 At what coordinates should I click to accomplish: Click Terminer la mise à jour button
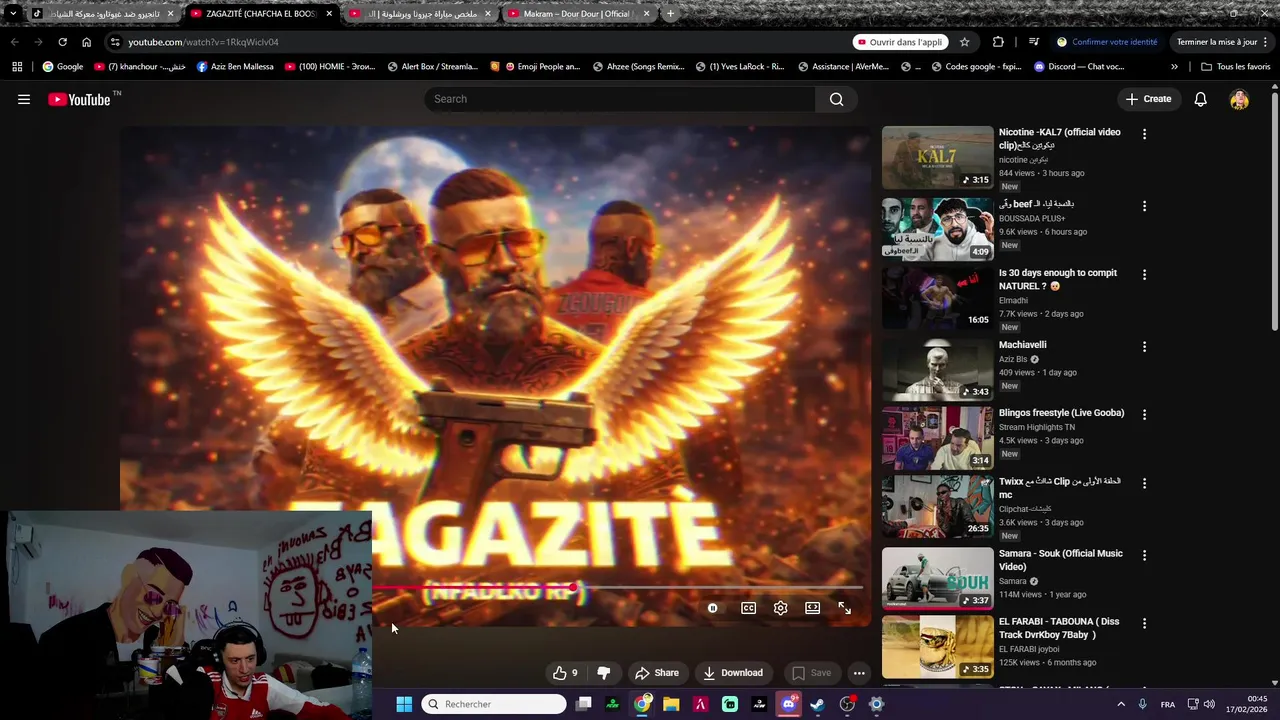[1222, 42]
